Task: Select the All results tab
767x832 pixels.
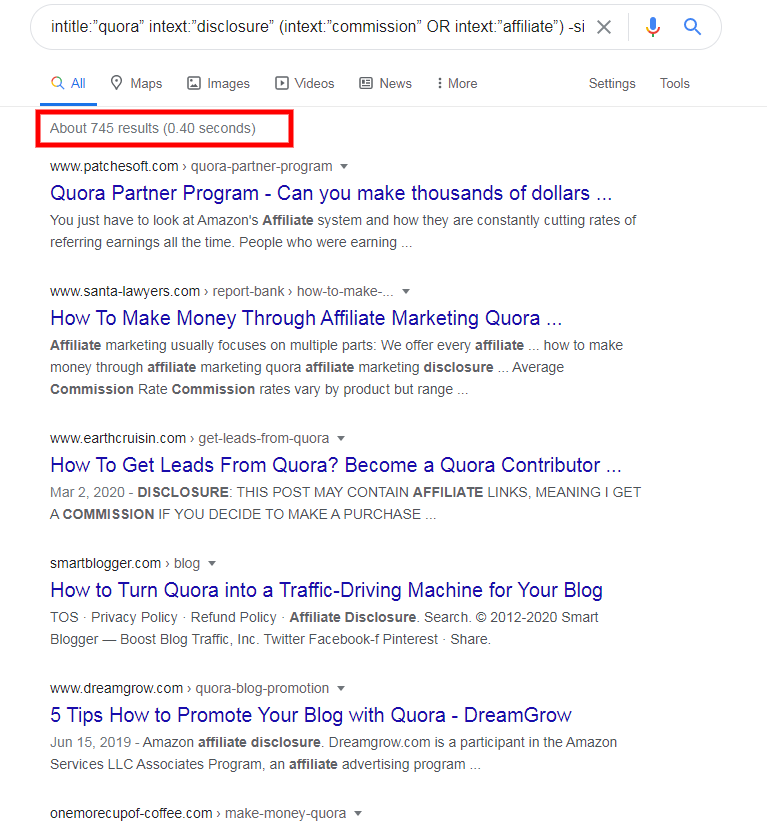Action: tap(68, 83)
